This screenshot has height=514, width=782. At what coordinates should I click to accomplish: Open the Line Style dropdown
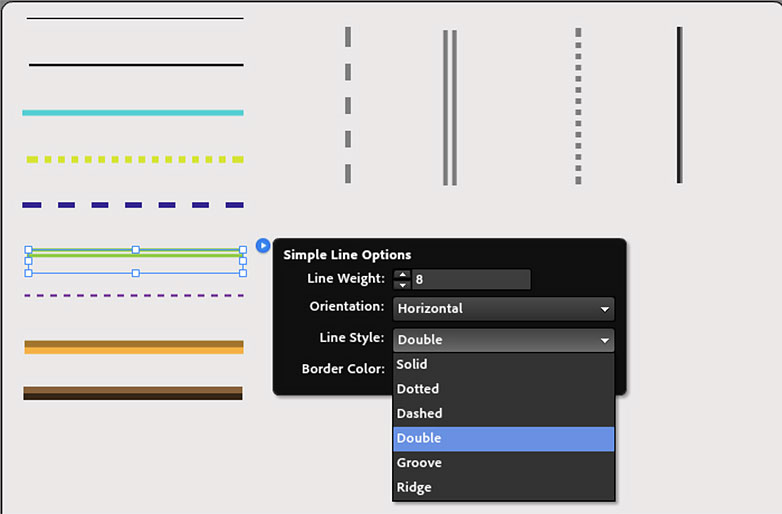504,340
